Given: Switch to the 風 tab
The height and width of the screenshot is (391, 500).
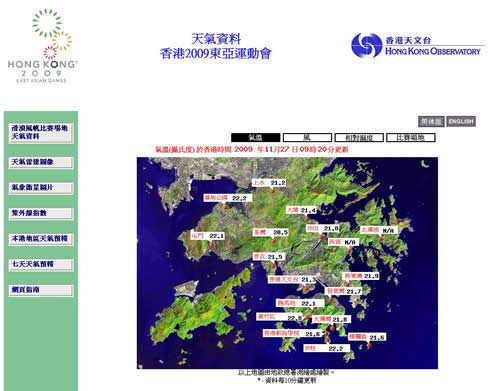Looking at the screenshot, I should coord(307,138).
